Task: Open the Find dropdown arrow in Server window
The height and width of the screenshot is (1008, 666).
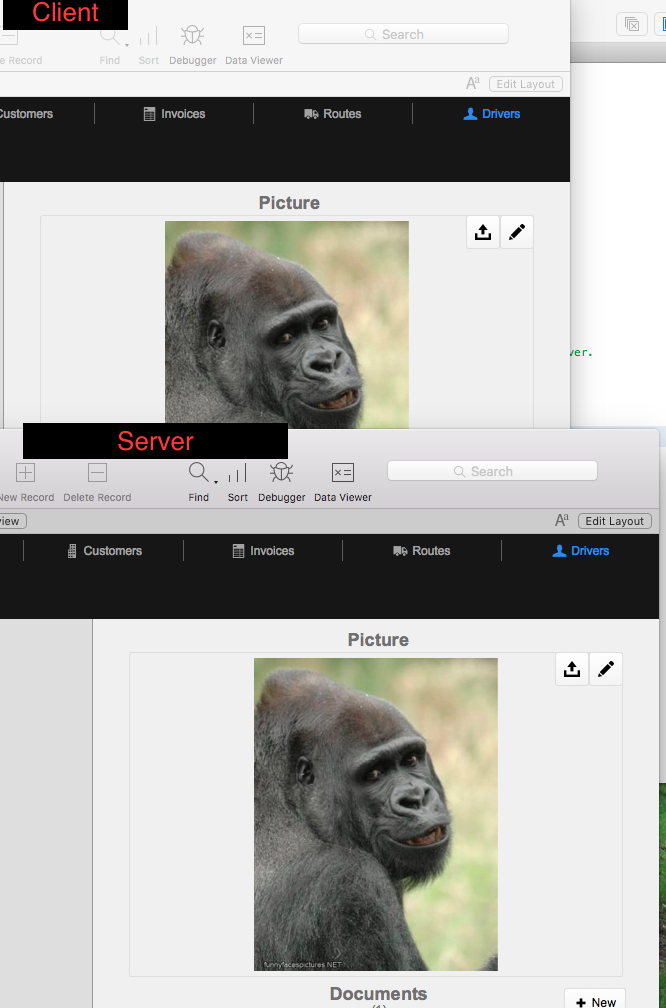Action: point(216,482)
